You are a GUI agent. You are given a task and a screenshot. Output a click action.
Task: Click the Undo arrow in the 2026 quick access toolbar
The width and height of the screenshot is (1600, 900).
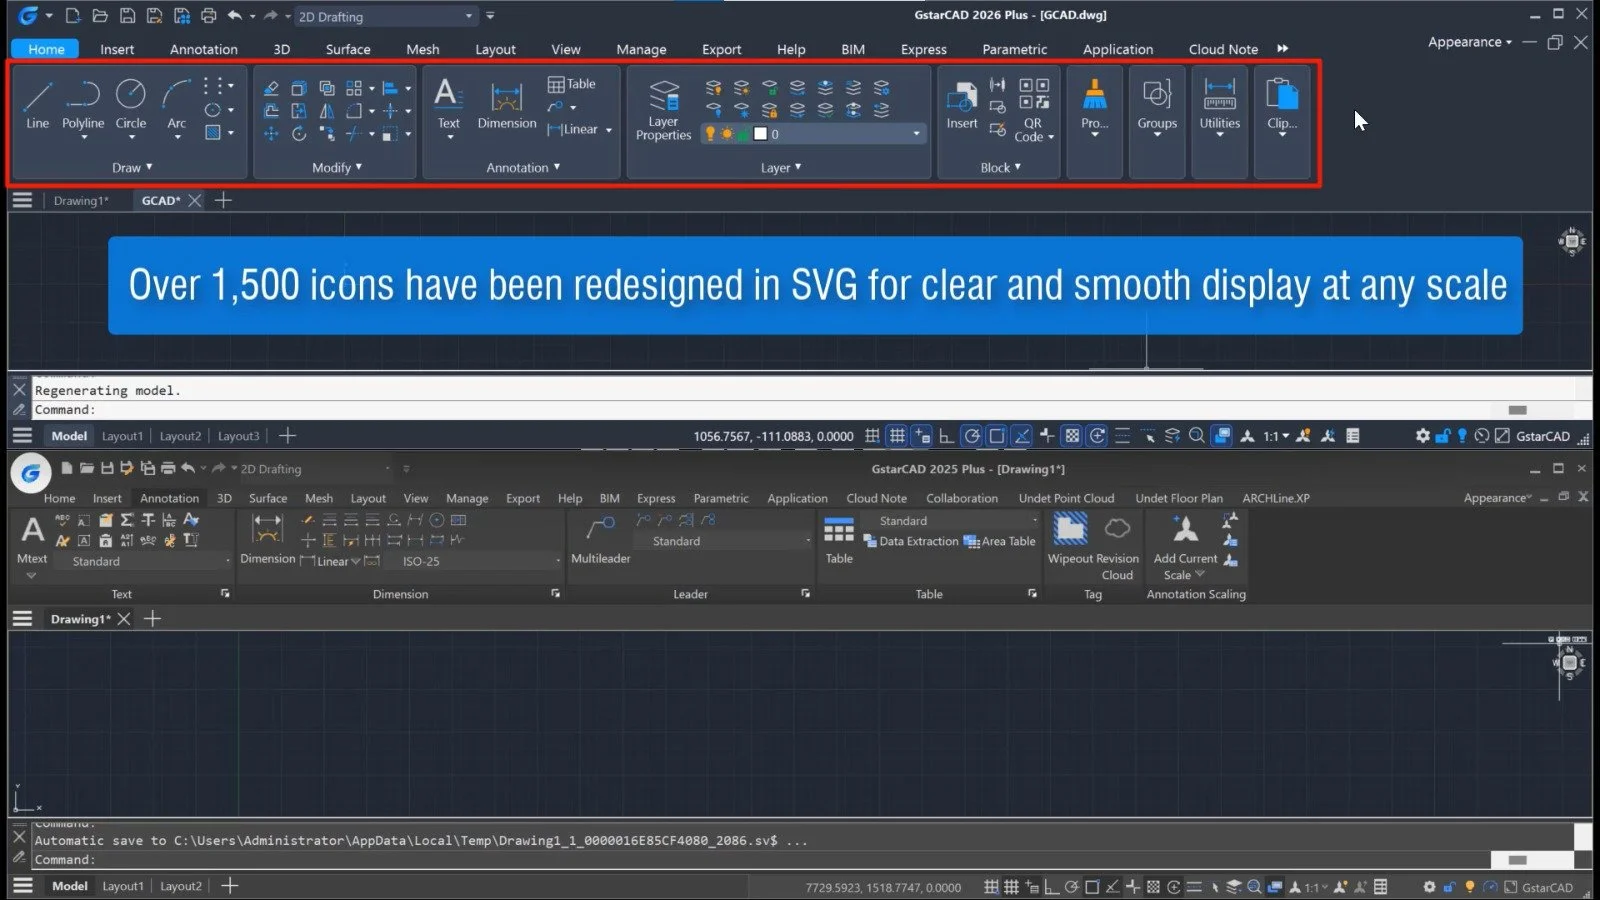tap(235, 16)
